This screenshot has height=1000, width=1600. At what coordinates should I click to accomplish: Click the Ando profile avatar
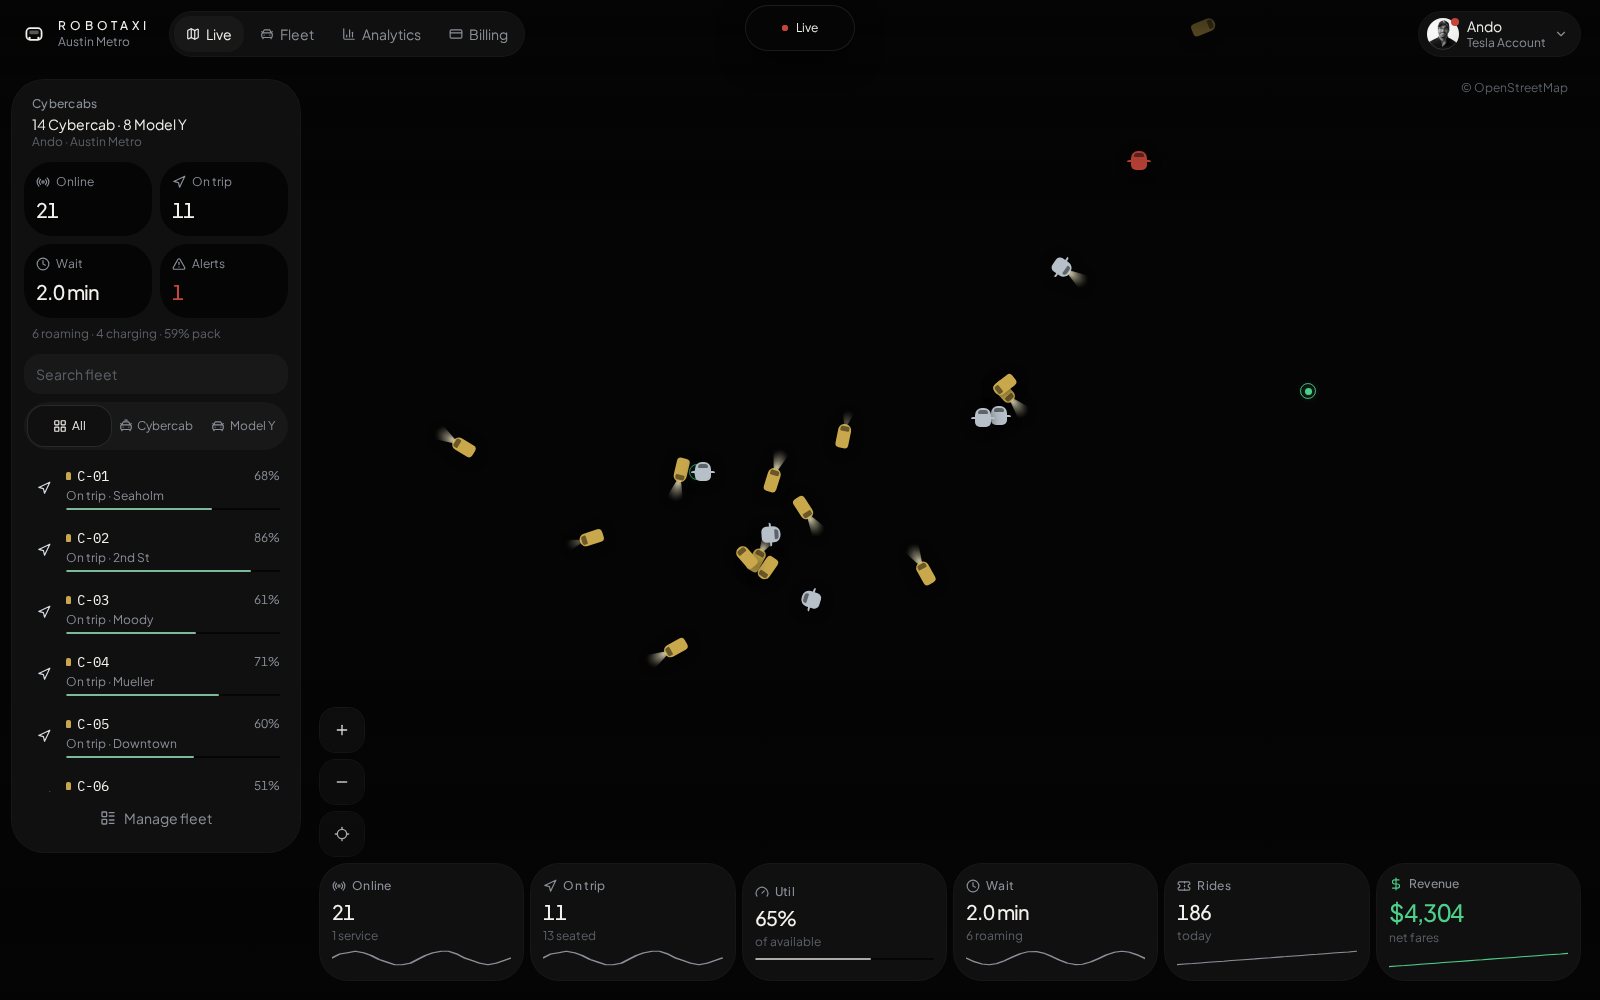1442,33
